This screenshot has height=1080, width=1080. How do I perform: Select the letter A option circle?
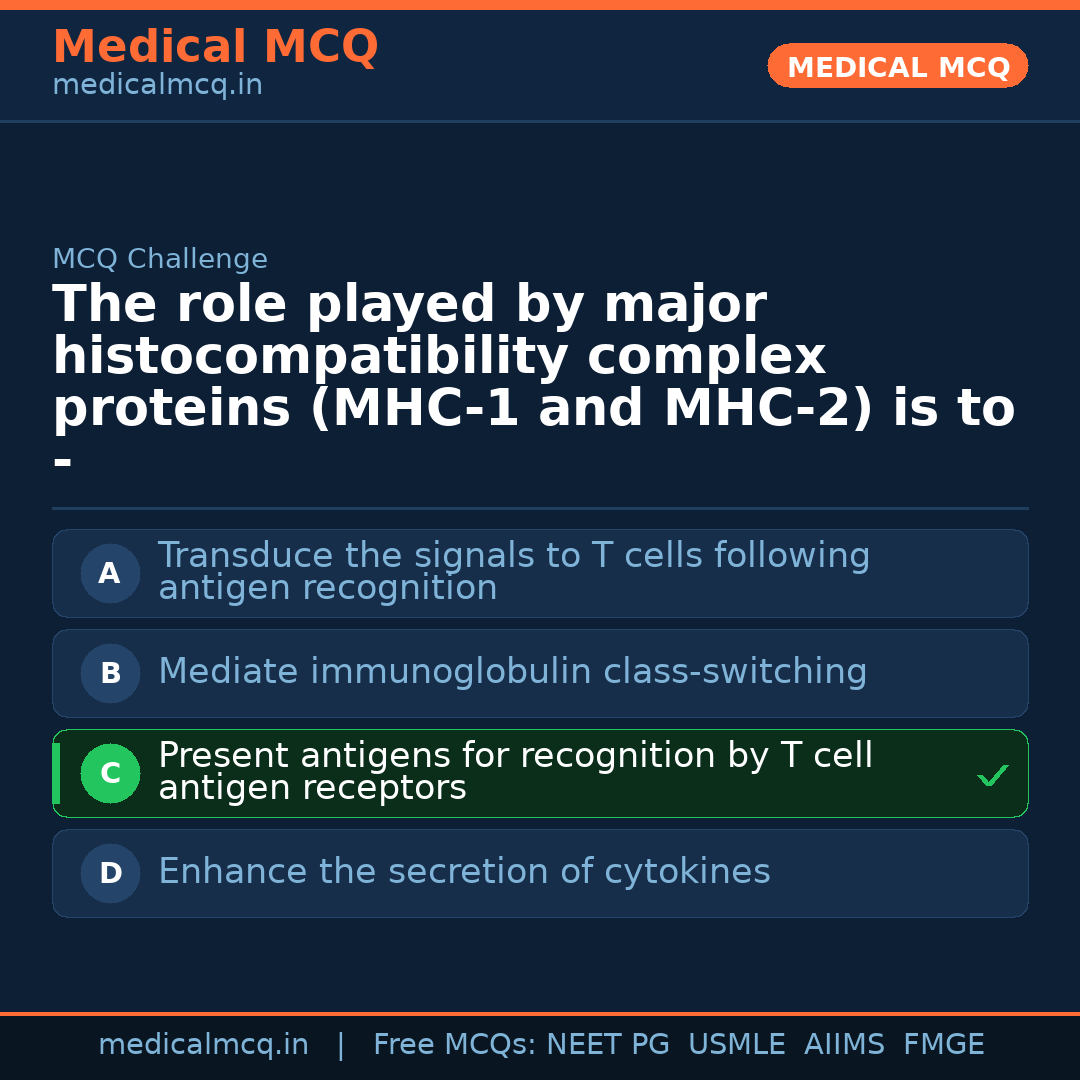110,574
